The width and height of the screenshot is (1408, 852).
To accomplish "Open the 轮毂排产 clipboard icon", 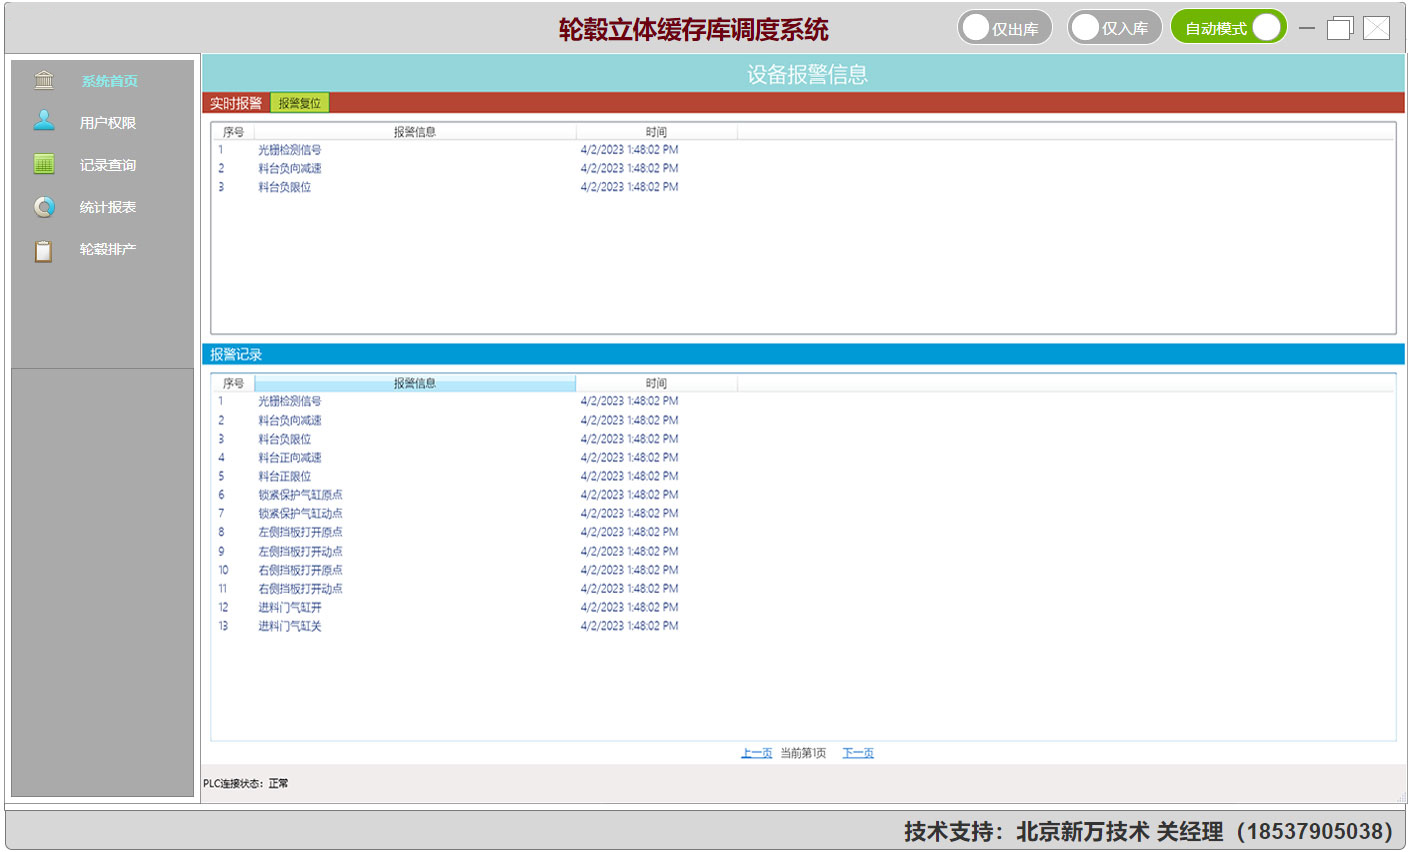I will (44, 250).
